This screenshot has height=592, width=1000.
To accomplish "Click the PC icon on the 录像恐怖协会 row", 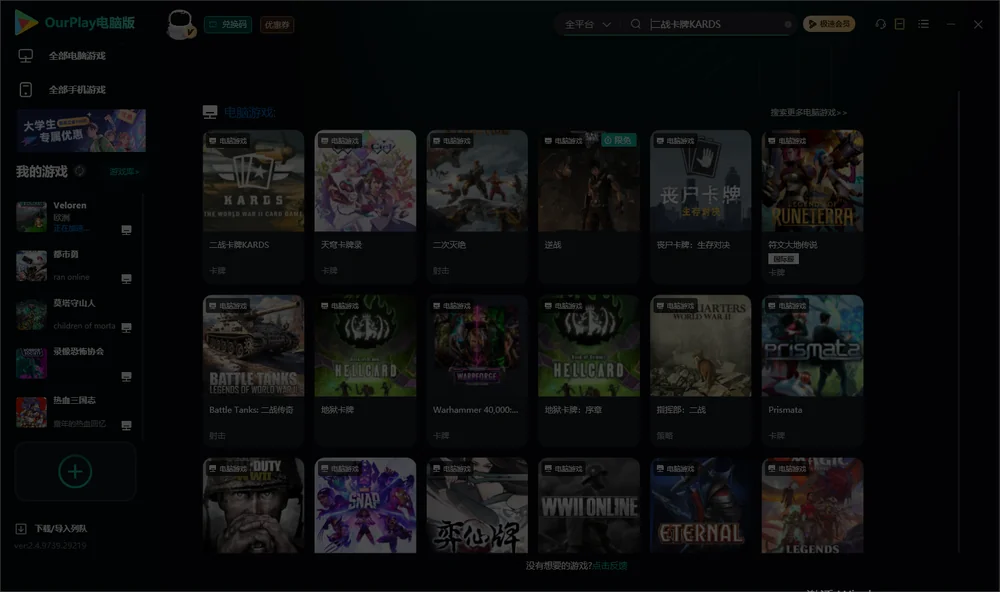I will click(x=126, y=376).
